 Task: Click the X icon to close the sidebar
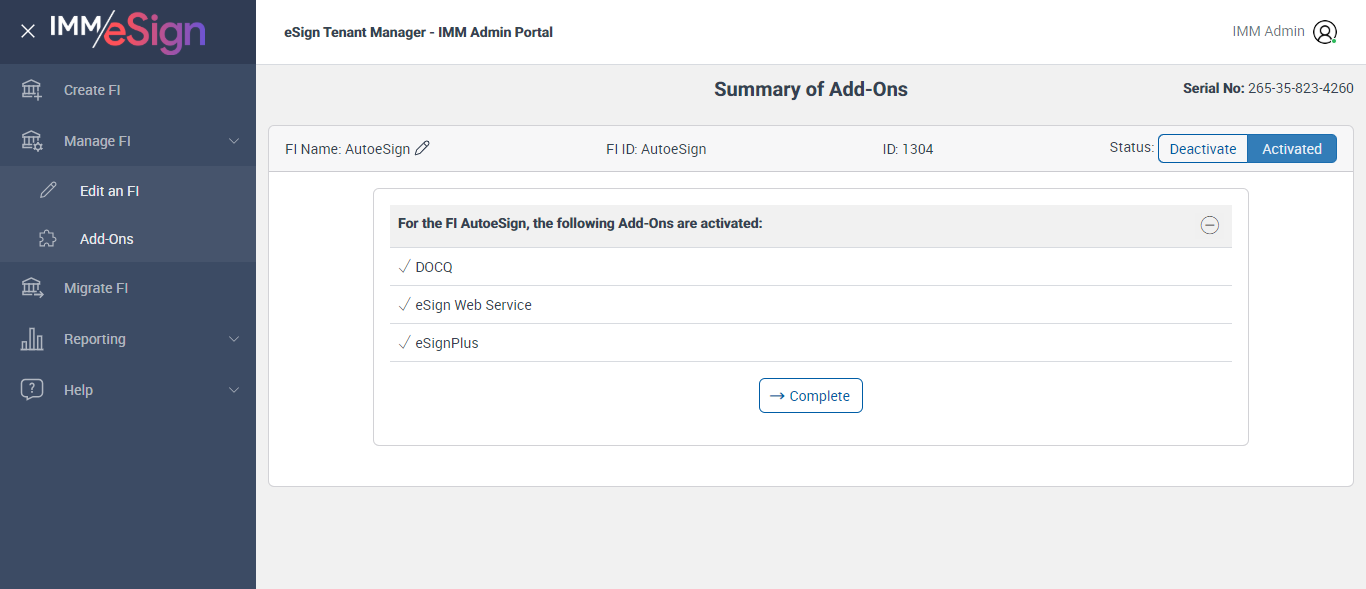point(28,31)
